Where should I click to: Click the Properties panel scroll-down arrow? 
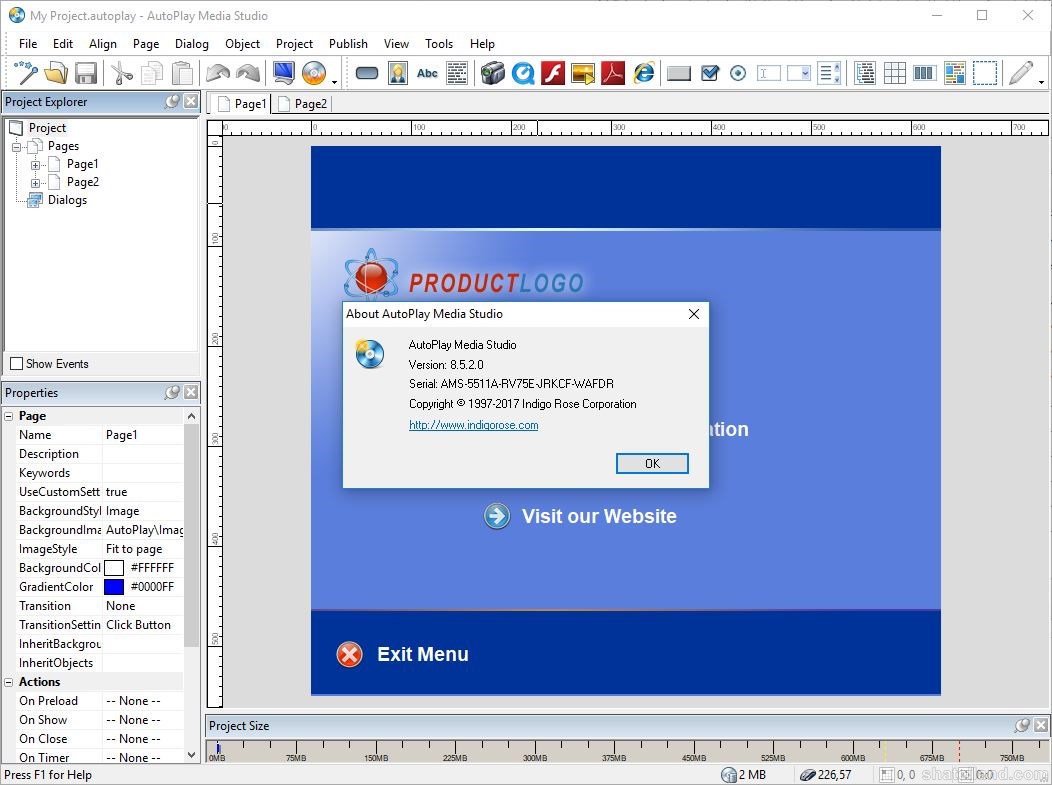coord(191,755)
